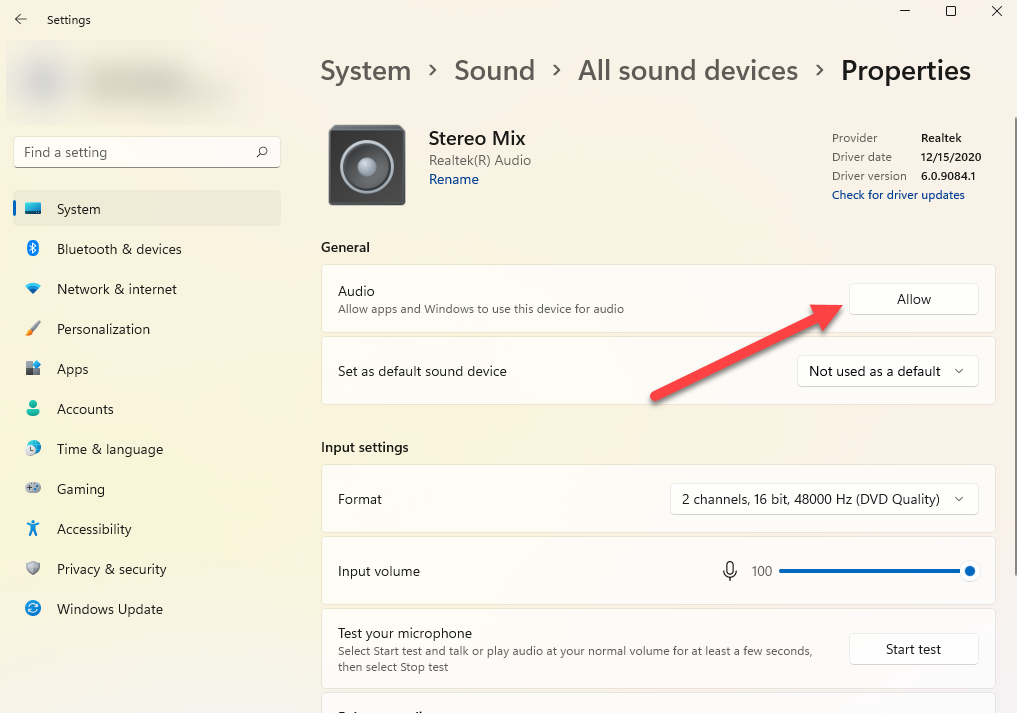Mute the input volume microphone icon
1017x713 pixels.
730,571
